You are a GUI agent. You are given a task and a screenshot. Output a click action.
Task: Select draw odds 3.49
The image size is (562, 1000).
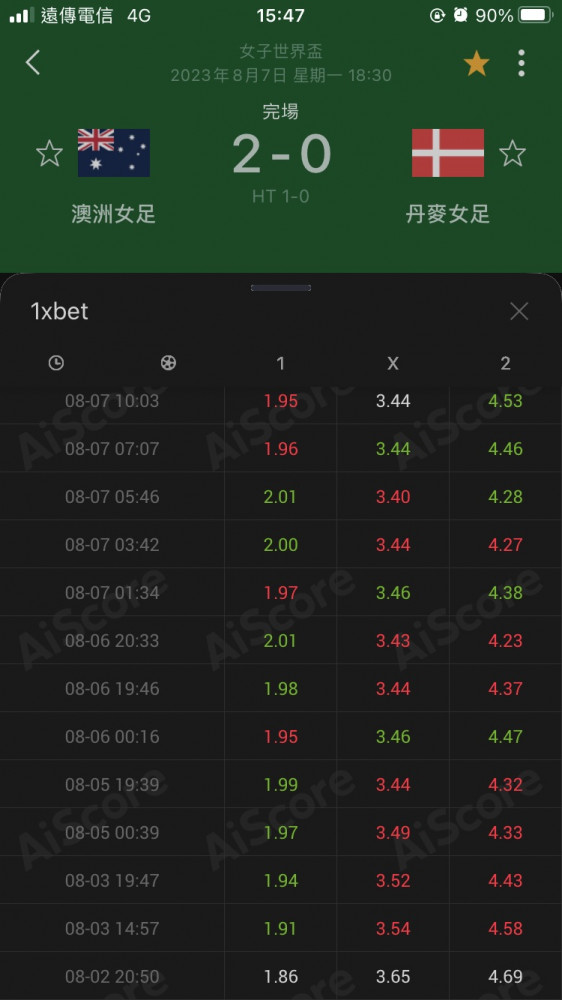pyautogui.click(x=393, y=832)
